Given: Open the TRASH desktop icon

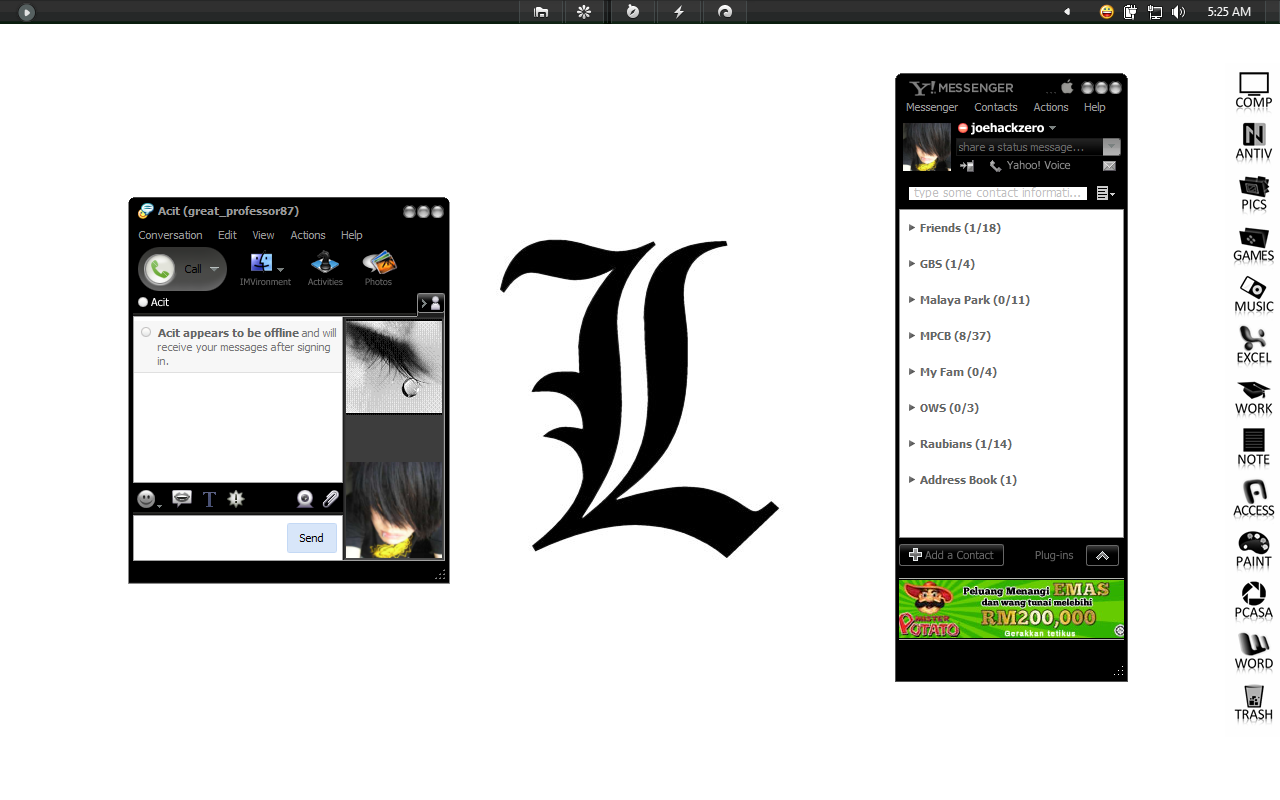Looking at the screenshot, I should pyautogui.click(x=1253, y=702).
